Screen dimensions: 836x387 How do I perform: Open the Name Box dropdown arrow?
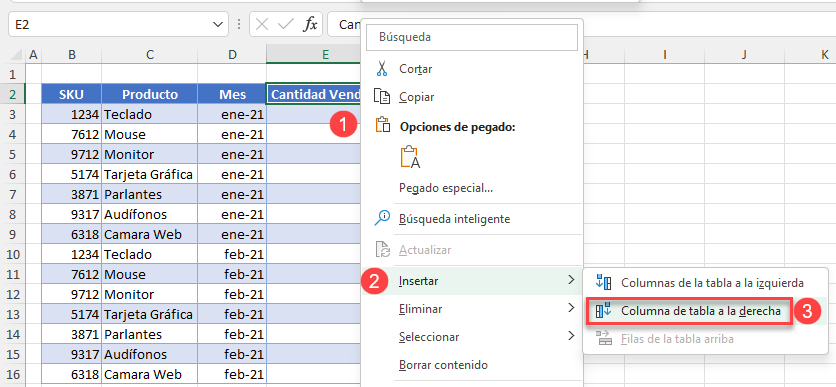pyautogui.click(x=217, y=25)
